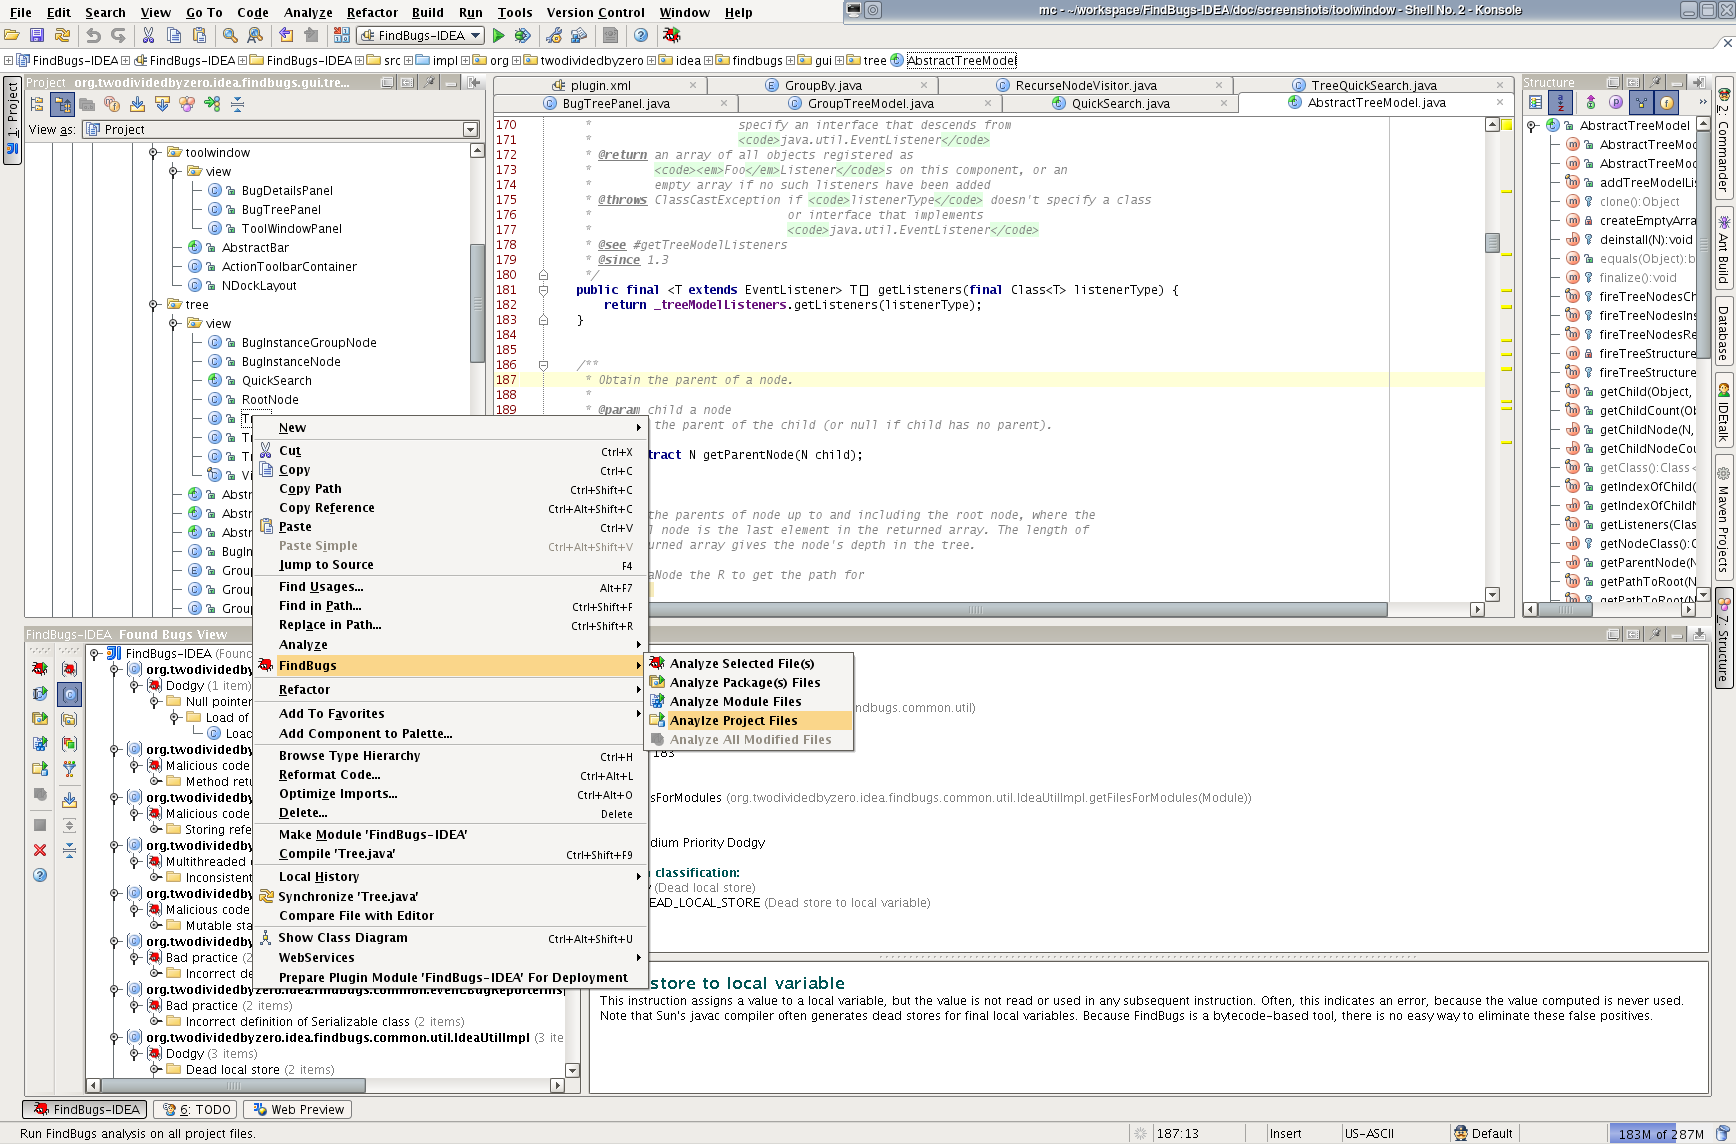The height and width of the screenshot is (1144, 1736).
Task: Switch to the QuickSearch.java editor tab
Action: pyautogui.click(x=1120, y=104)
